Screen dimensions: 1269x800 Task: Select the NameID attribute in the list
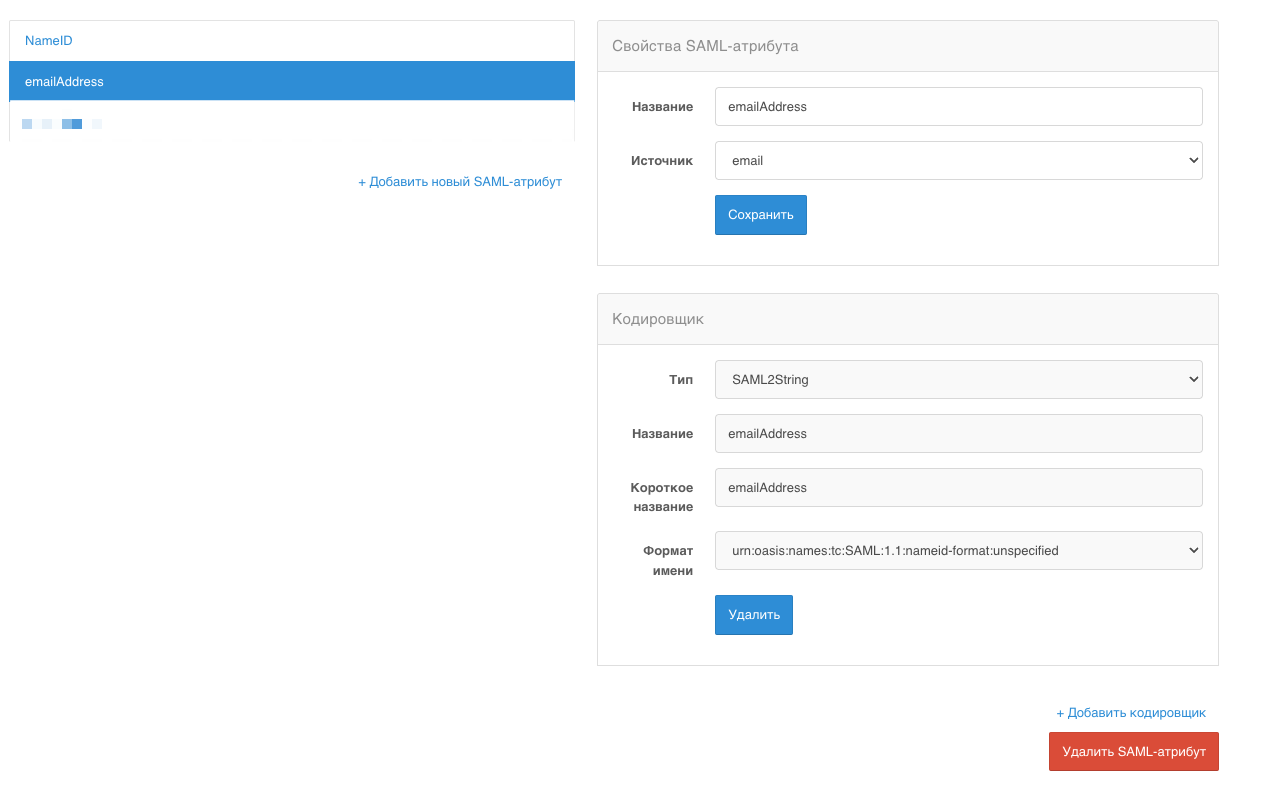48,40
